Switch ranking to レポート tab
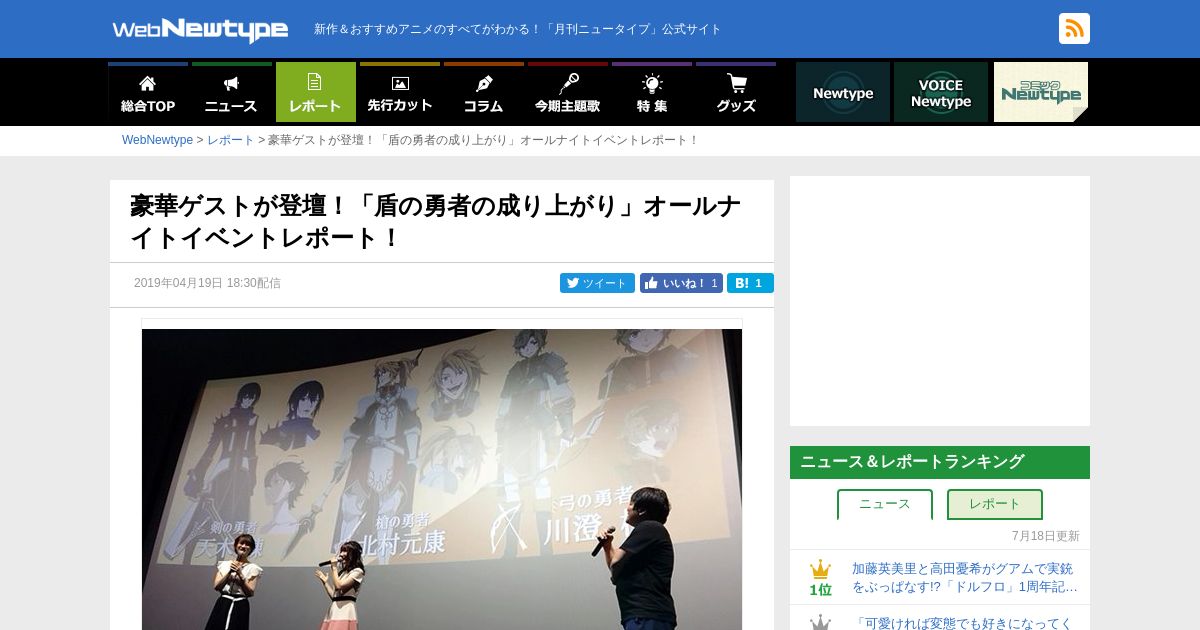Screen dimensions: 1200x630 pos(995,504)
